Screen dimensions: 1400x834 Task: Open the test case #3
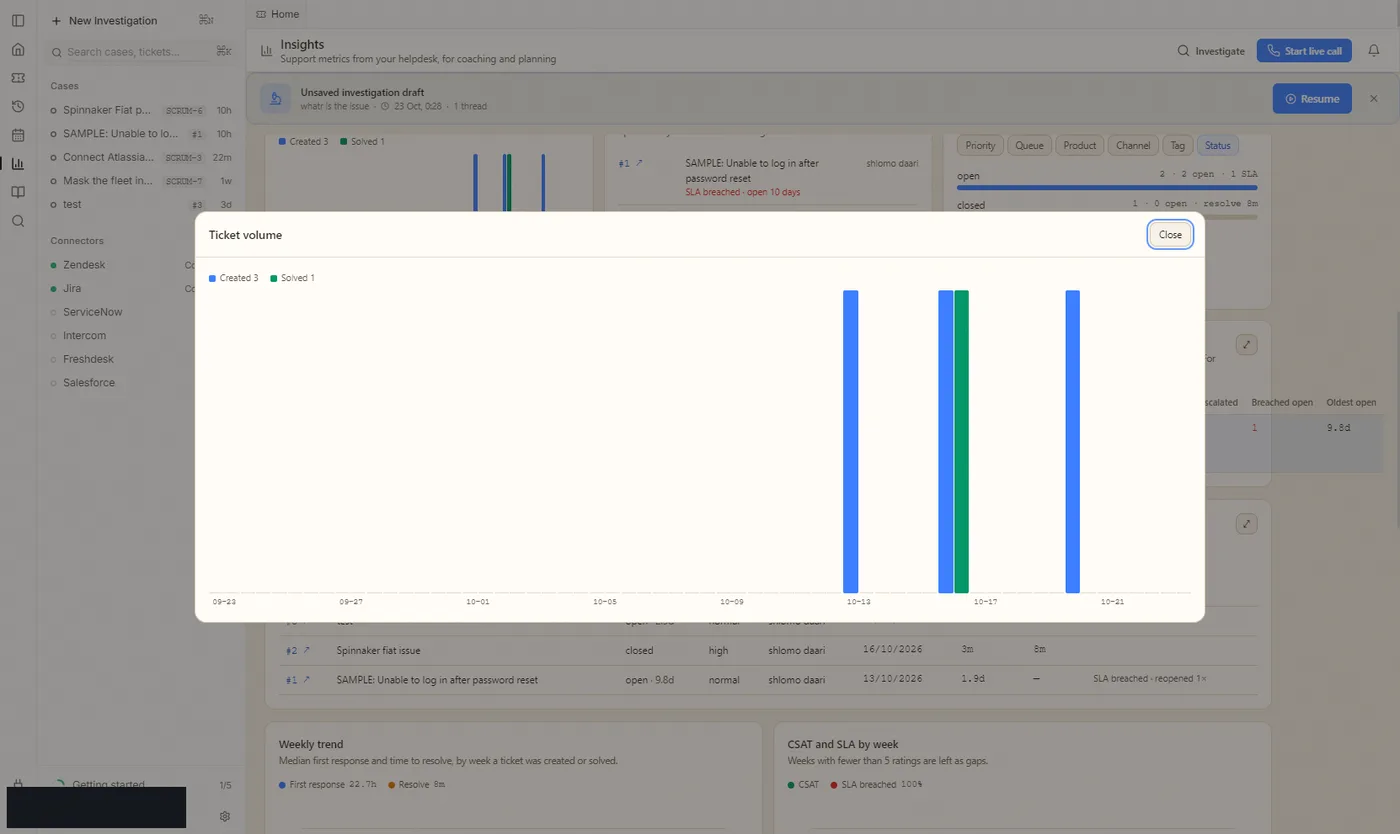[x=140, y=204]
